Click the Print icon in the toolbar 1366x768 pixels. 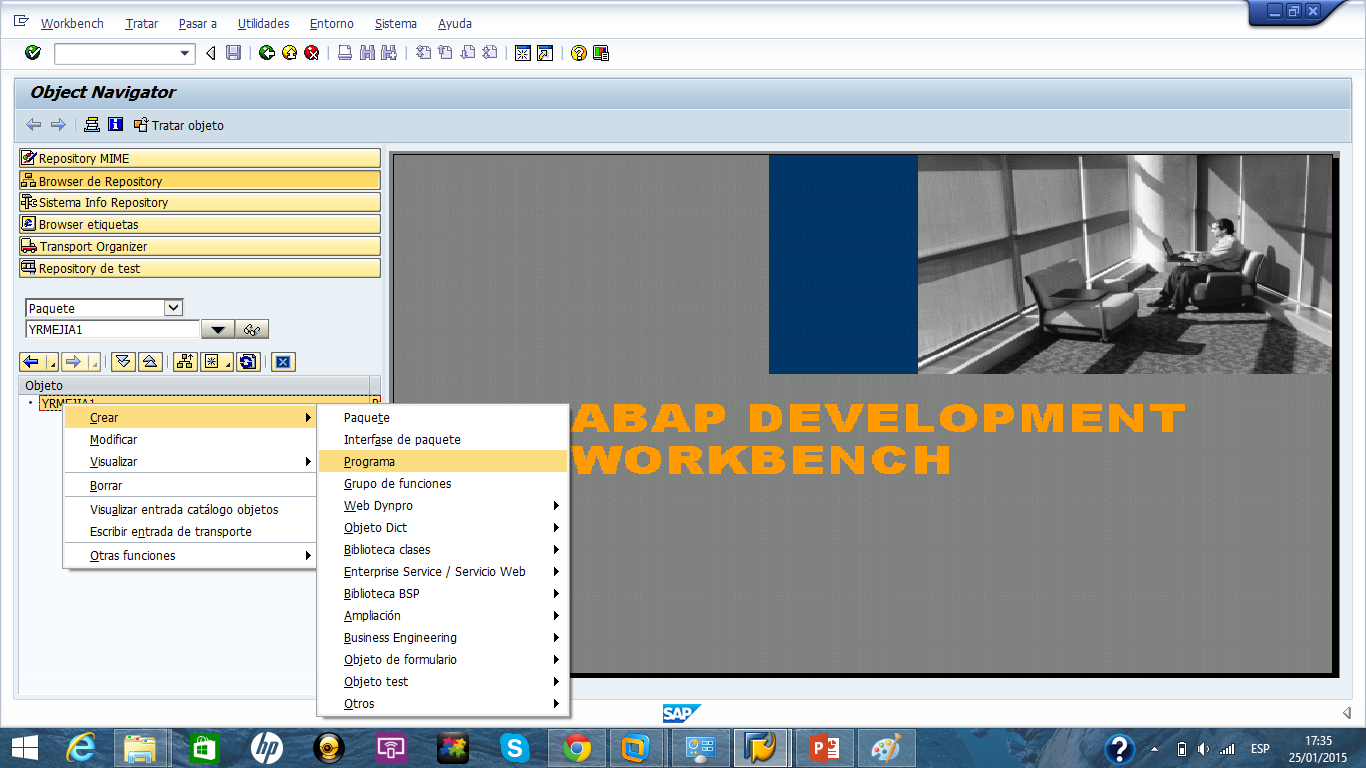pos(343,53)
